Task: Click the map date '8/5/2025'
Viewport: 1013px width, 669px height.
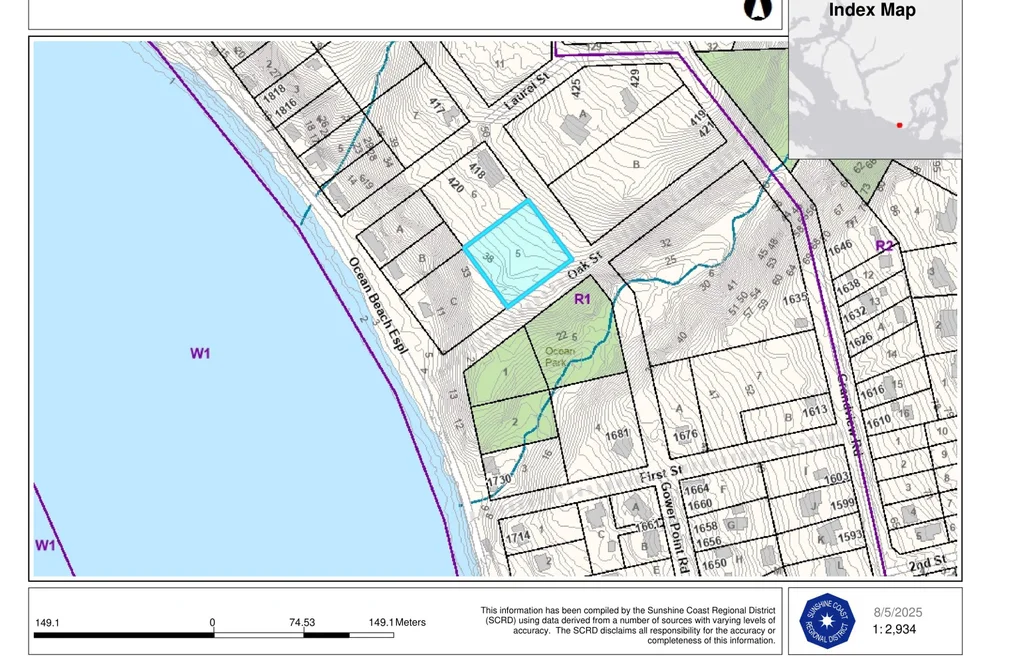Action: 898,613
